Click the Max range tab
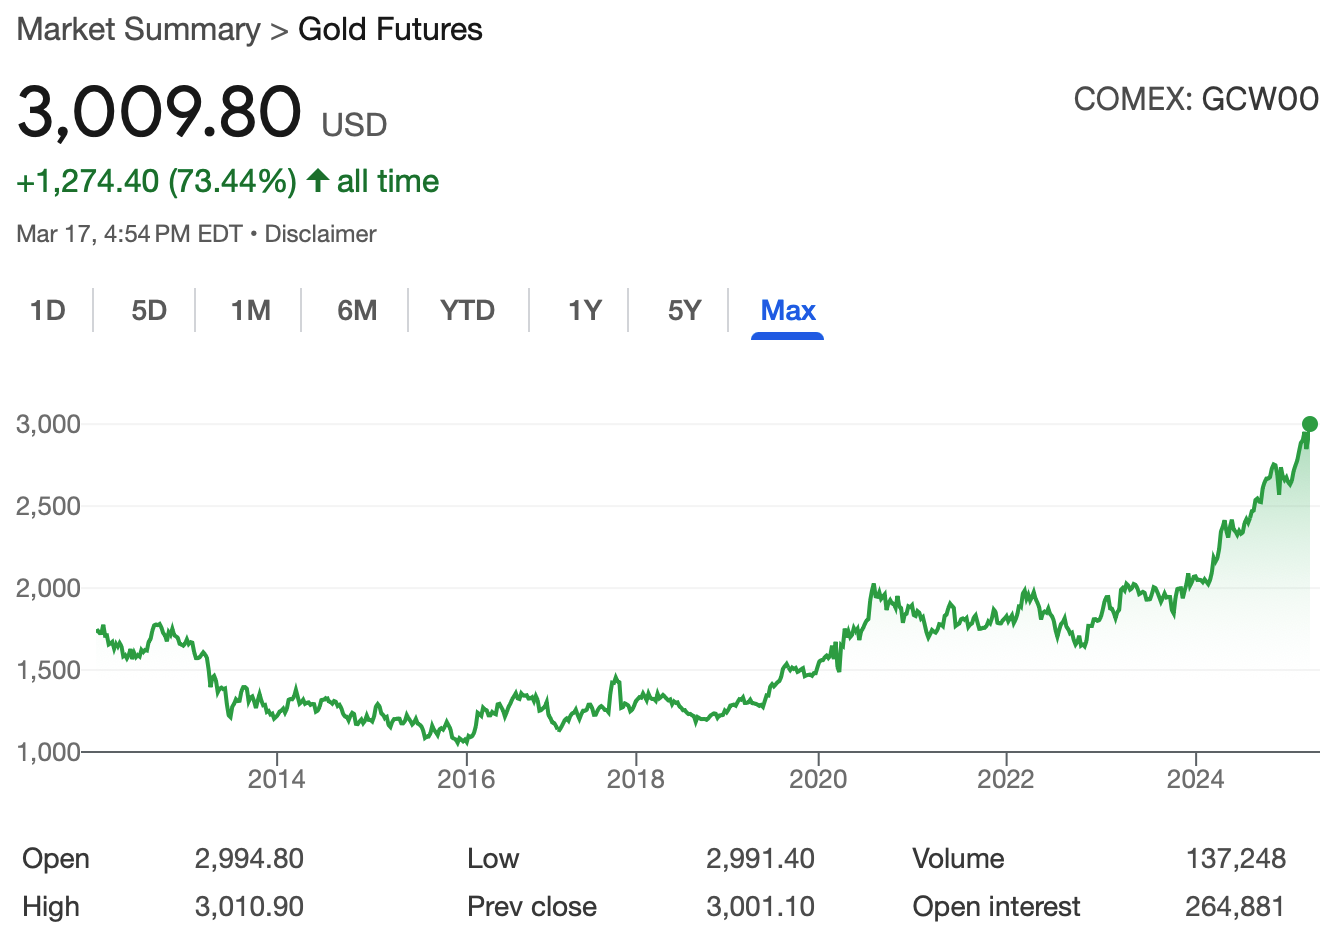This screenshot has height=940, width=1332. 788,311
